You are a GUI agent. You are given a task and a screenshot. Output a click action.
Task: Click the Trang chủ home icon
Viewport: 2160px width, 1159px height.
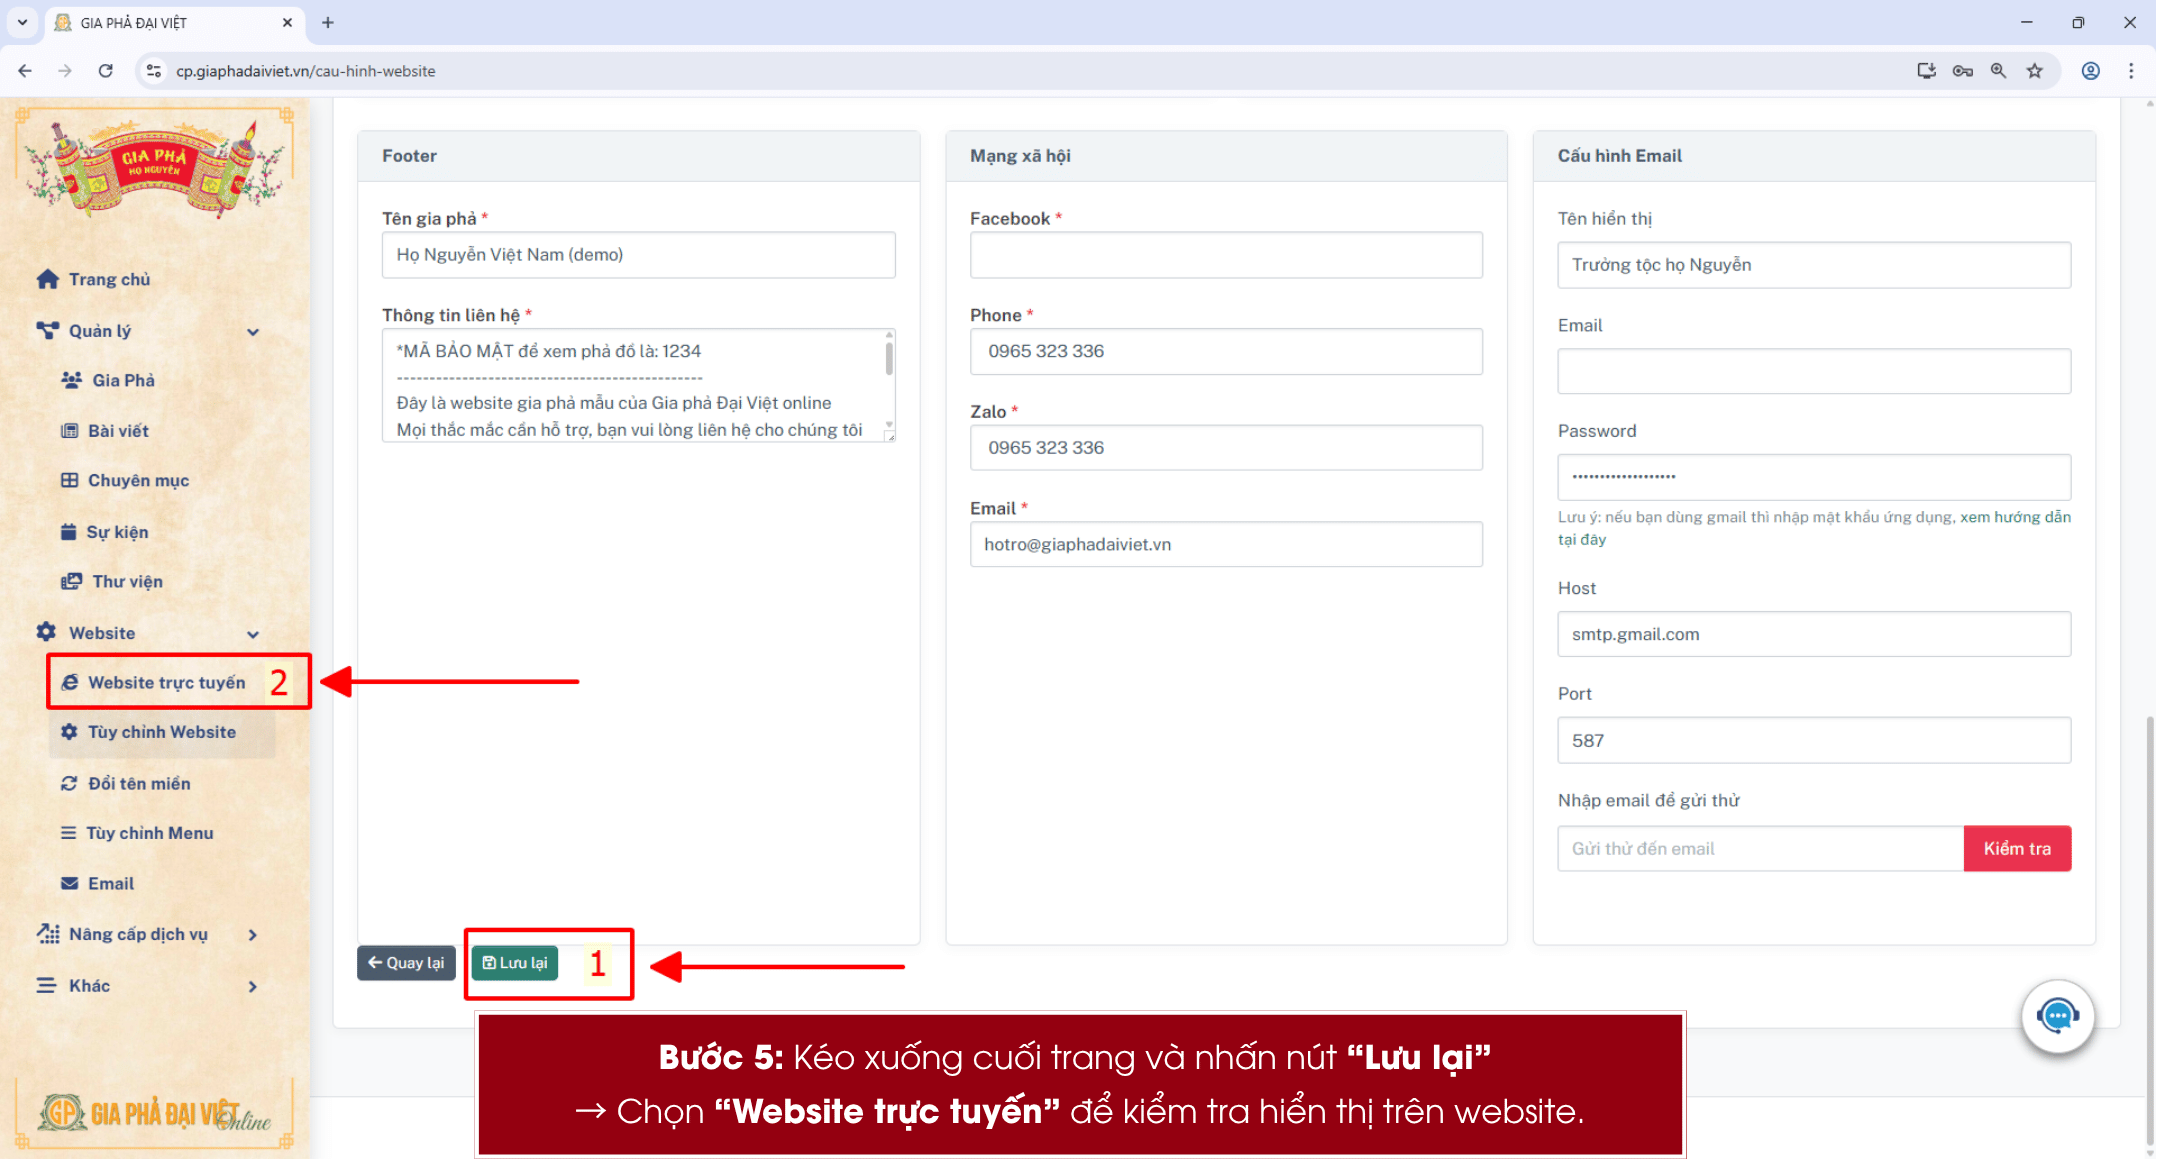tap(47, 280)
